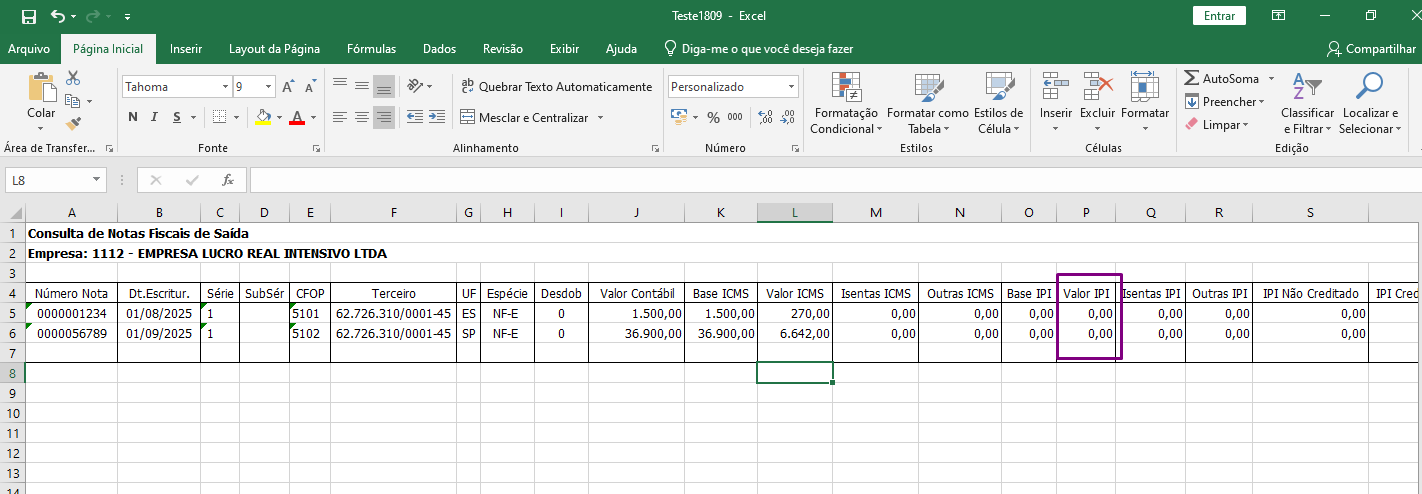This screenshot has width=1422, height=494.
Task: Switch to the Fórmulas tab
Action: 371,49
